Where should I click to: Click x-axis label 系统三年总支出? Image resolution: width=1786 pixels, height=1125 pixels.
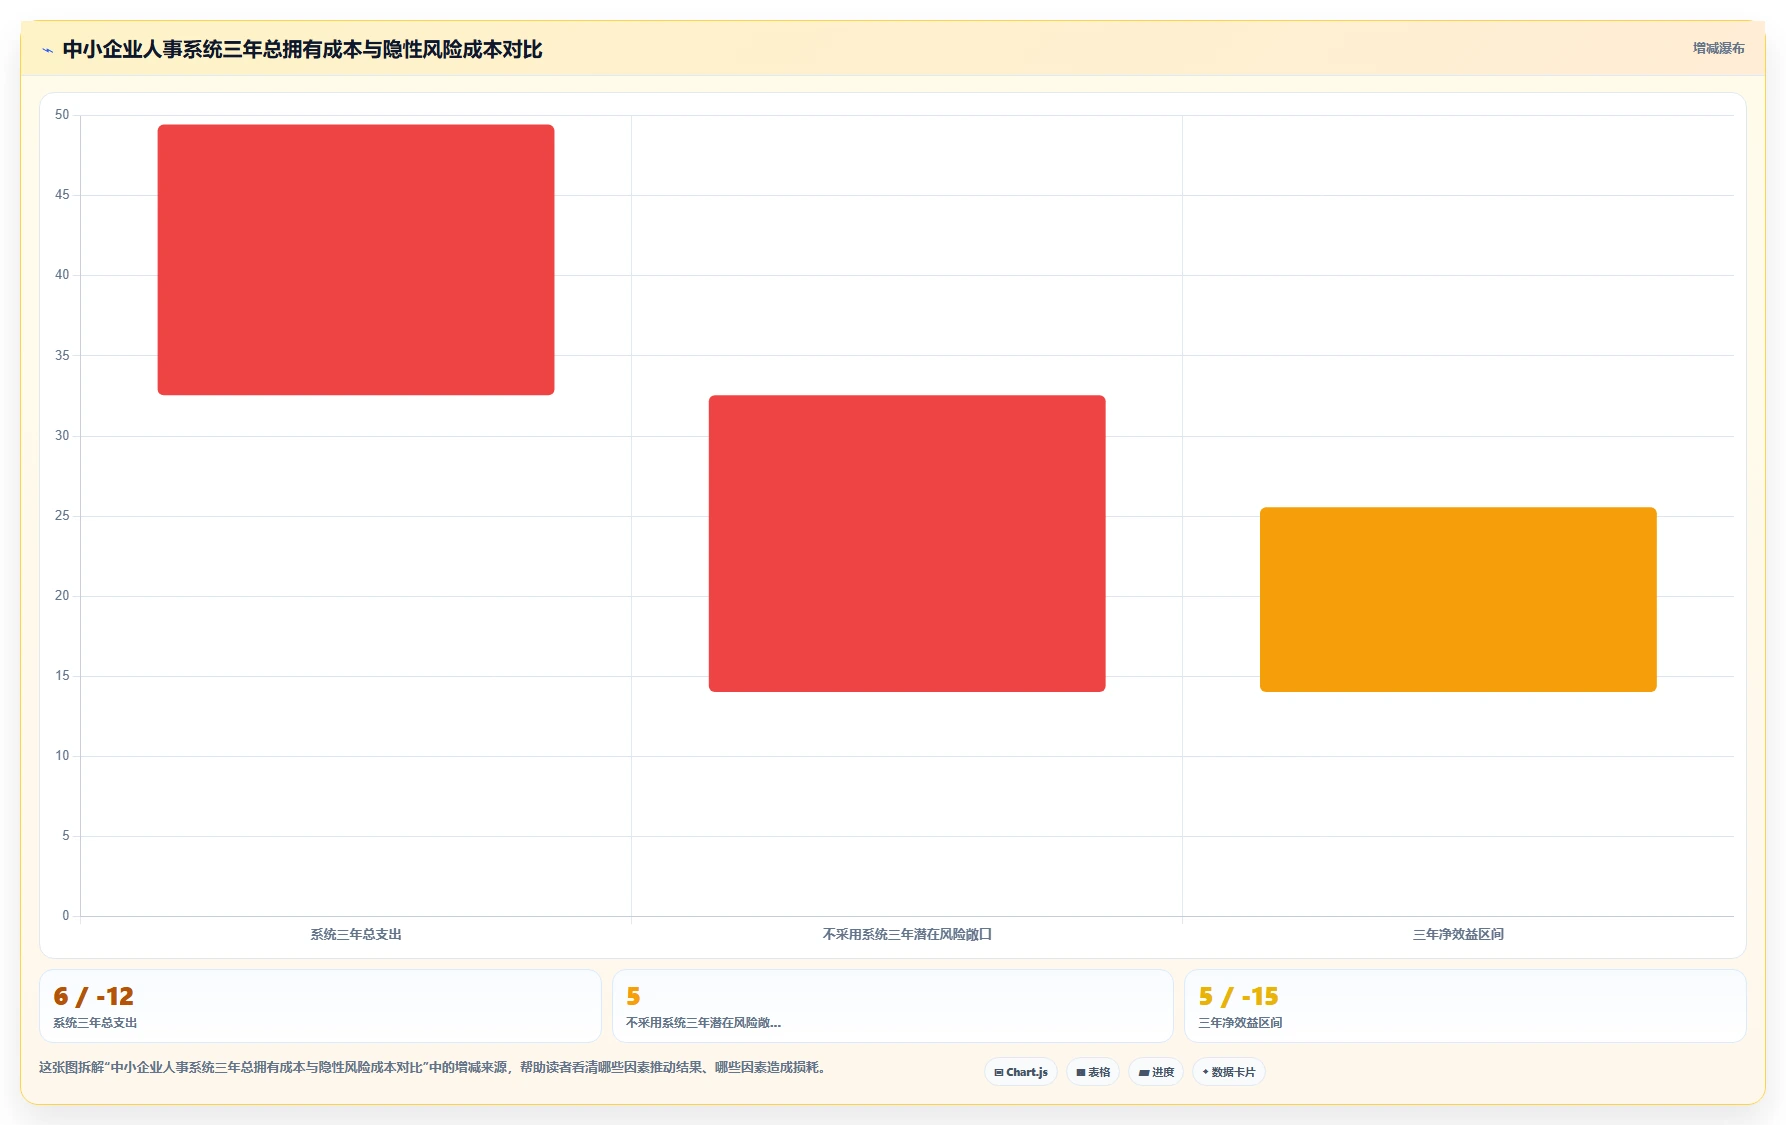[x=356, y=934]
